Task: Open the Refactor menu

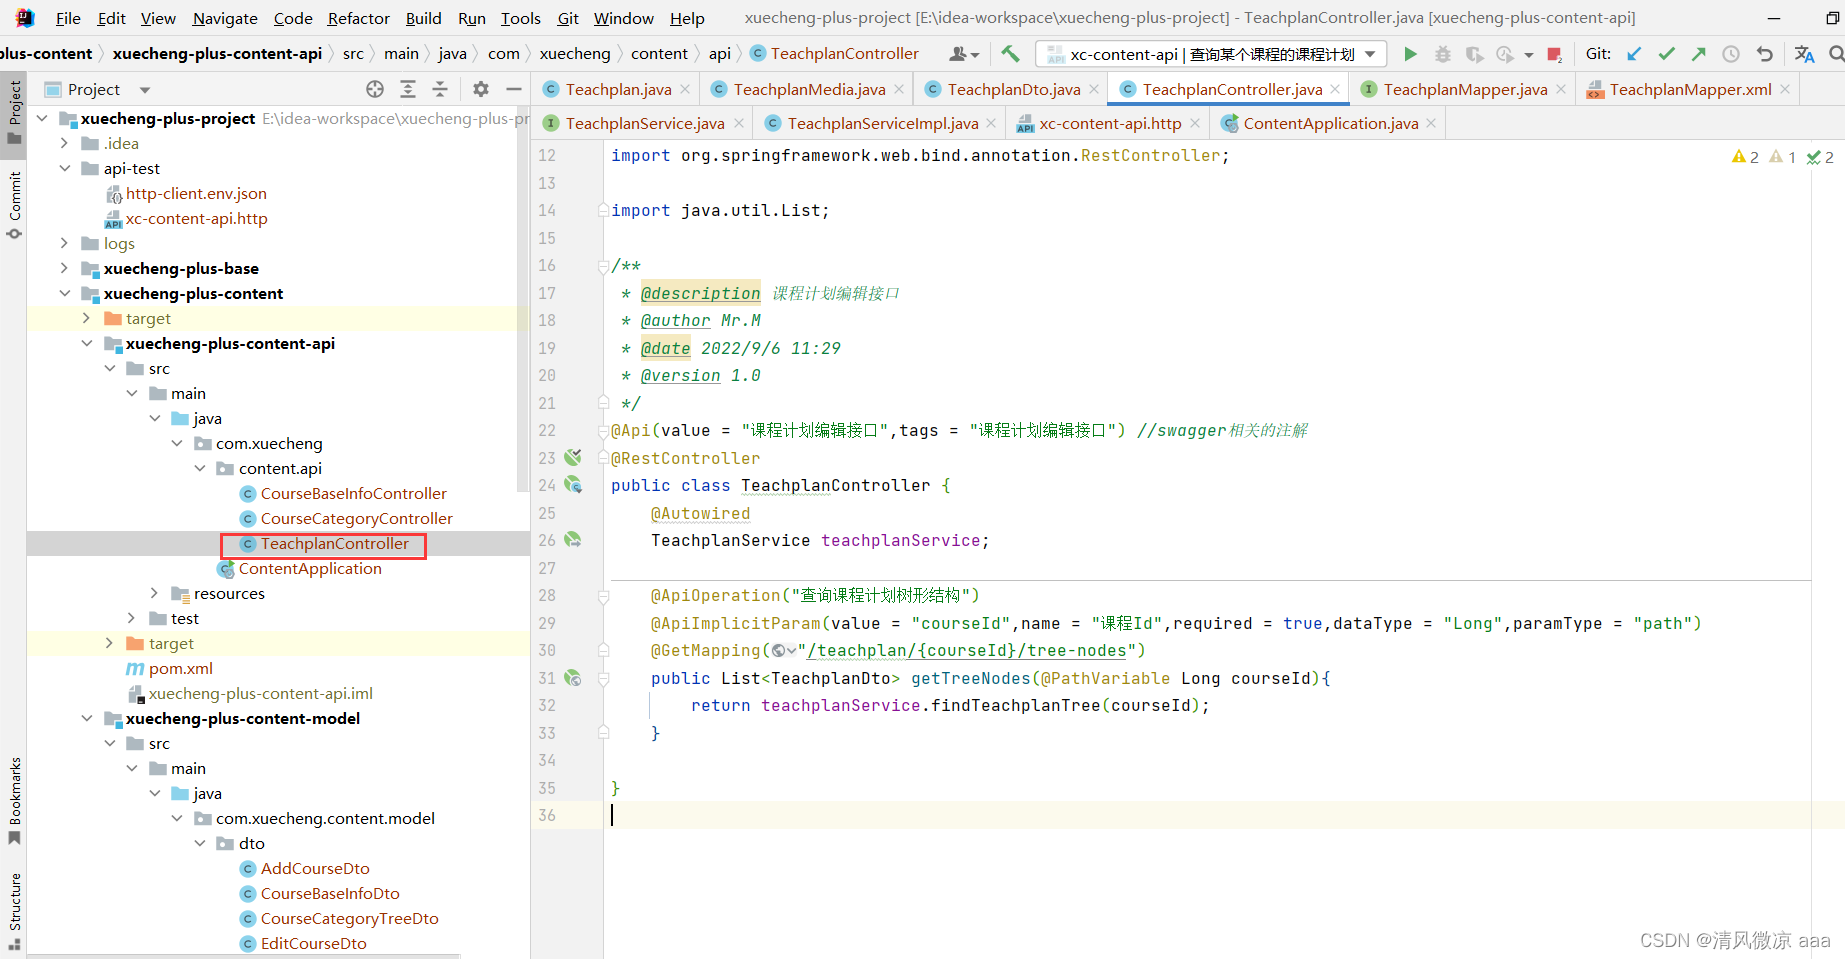Action: 358,18
